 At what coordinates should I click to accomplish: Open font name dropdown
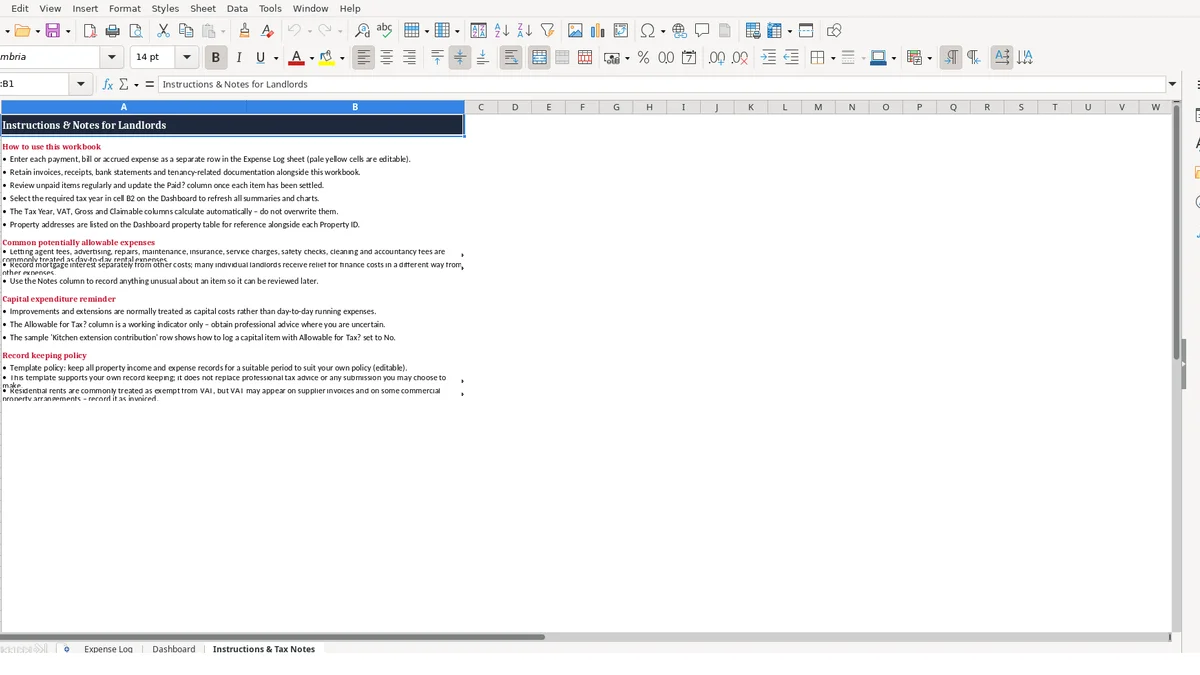[x=112, y=58]
